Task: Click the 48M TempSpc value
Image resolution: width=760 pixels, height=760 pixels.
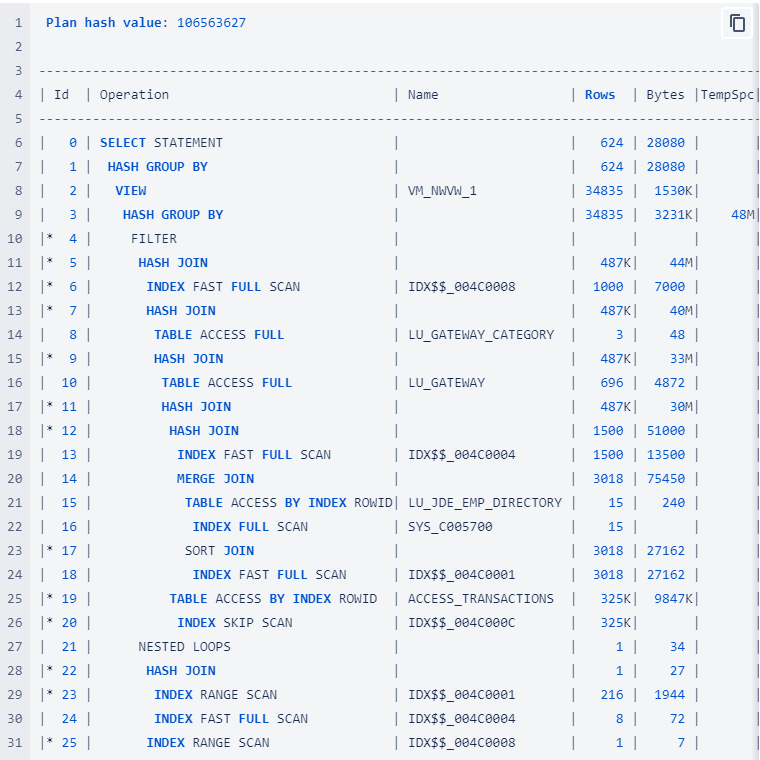Action: click(742, 215)
